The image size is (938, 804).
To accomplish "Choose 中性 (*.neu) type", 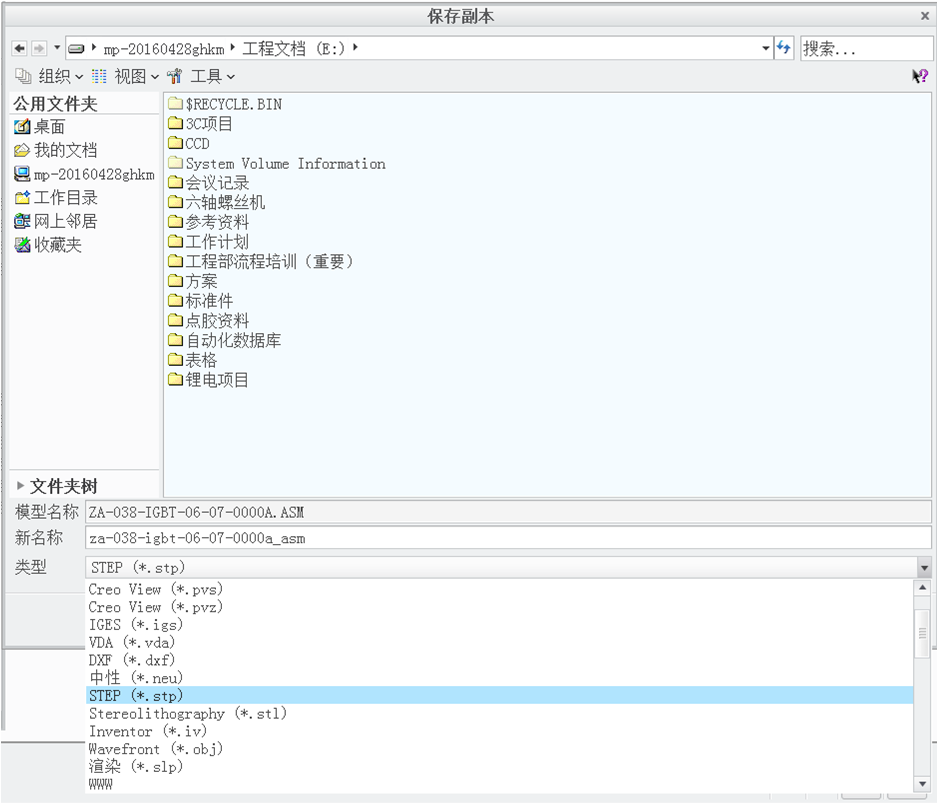I will click(x=500, y=678).
